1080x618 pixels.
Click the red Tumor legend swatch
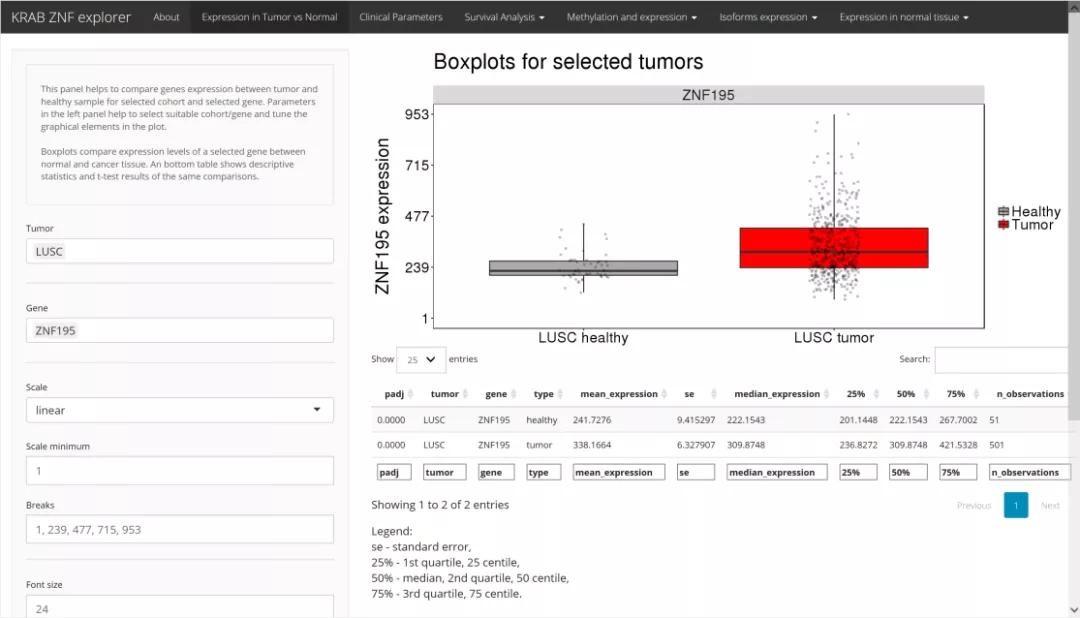[x=1004, y=225]
